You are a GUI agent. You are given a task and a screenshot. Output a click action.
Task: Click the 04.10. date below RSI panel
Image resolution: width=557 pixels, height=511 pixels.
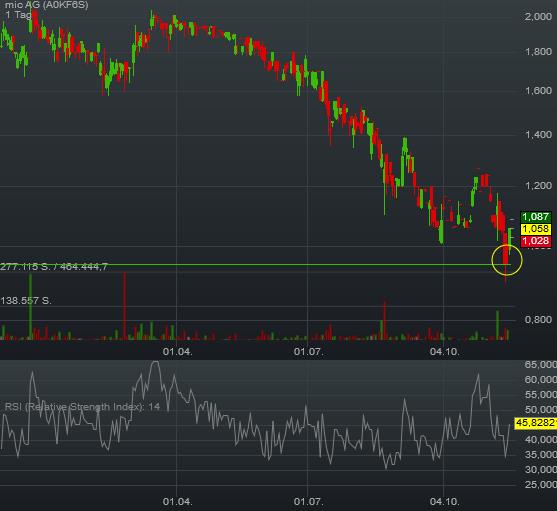click(444, 502)
